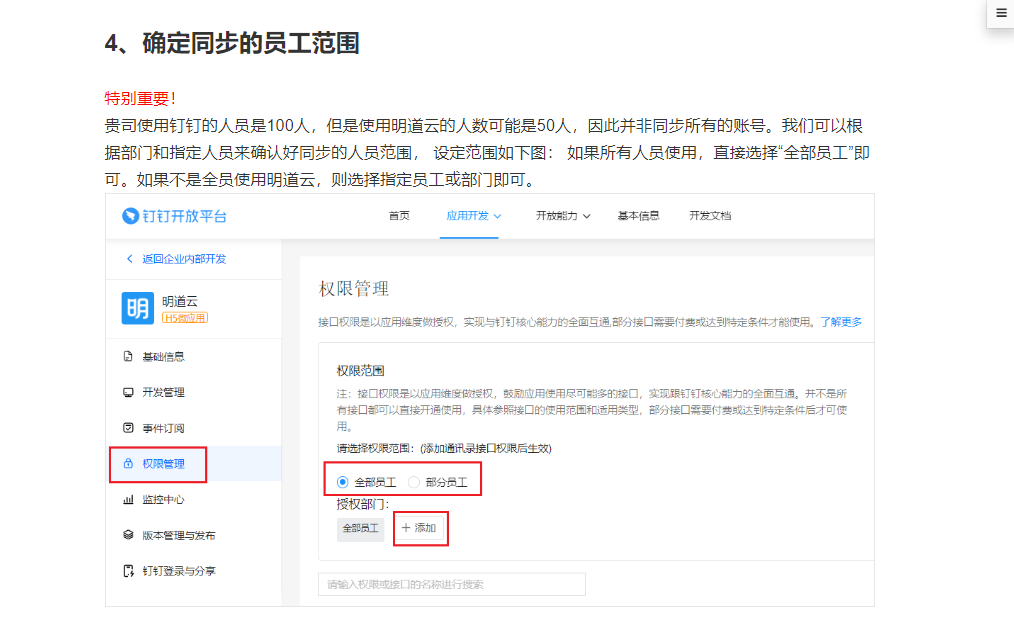The image size is (1014, 623).
Task: Select the 部分员工 radio button
Action: click(414, 482)
